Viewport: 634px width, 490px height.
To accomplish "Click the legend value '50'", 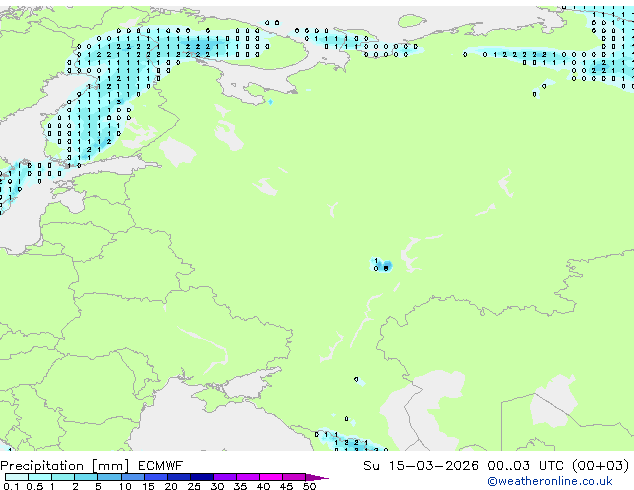I will click(309, 486).
